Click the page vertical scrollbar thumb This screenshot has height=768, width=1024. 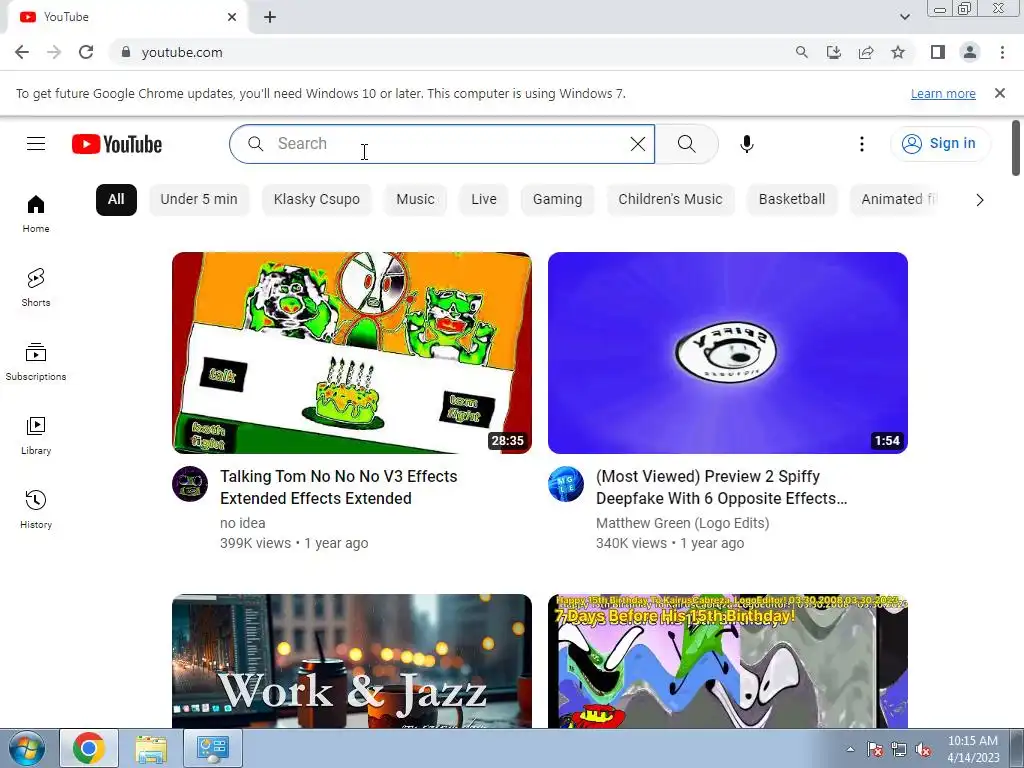[1016, 148]
